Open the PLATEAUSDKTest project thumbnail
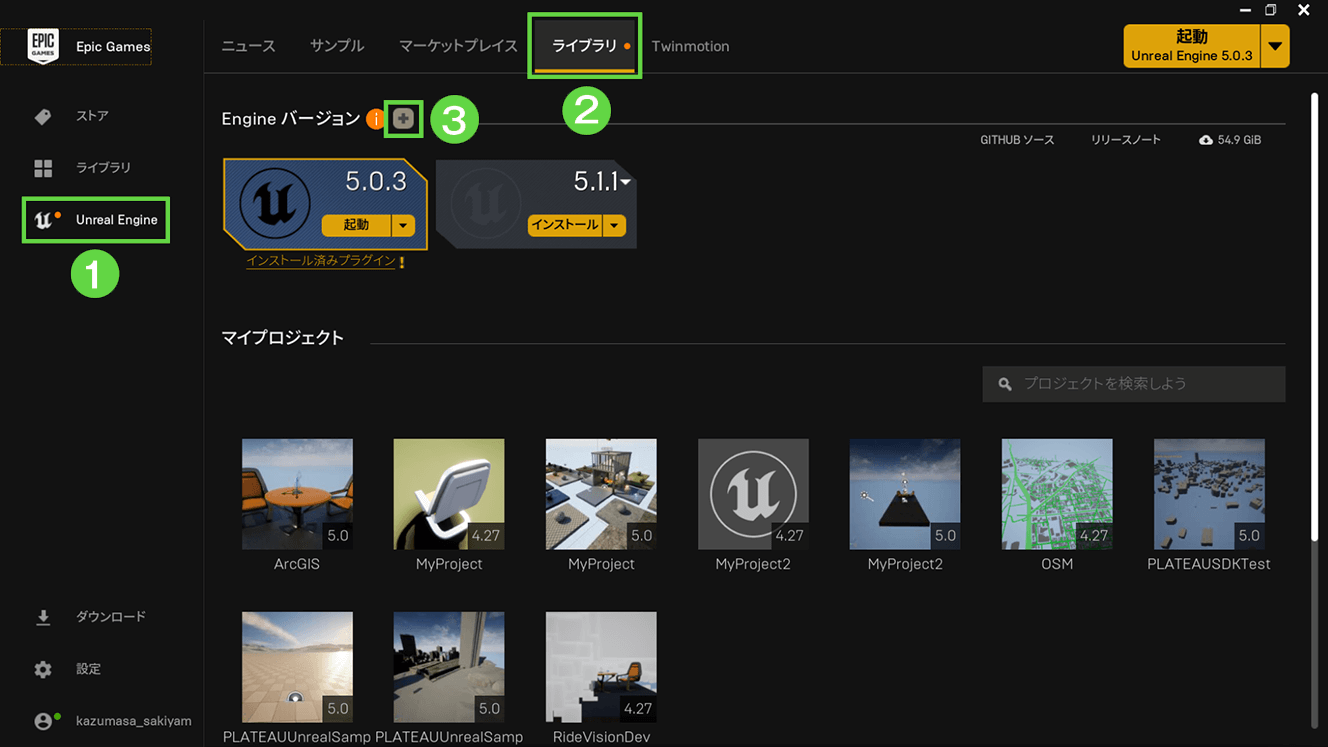This screenshot has width=1328, height=747. tap(1209, 494)
